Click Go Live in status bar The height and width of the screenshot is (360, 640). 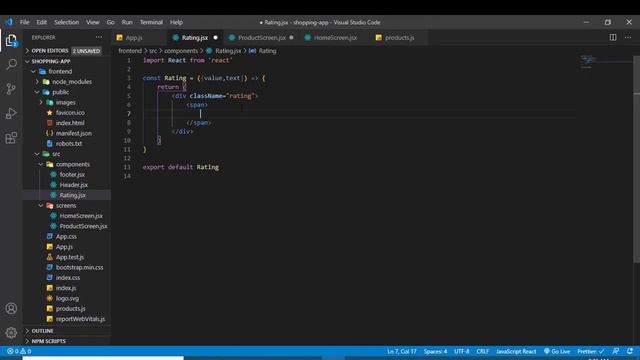pos(557,351)
